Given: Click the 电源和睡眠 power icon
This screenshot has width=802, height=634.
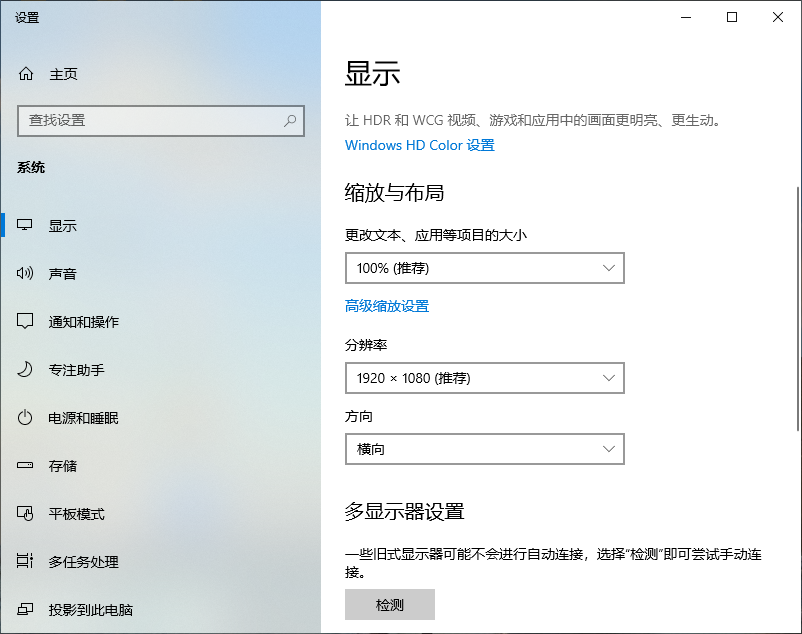Looking at the screenshot, I should pos(26,418).
